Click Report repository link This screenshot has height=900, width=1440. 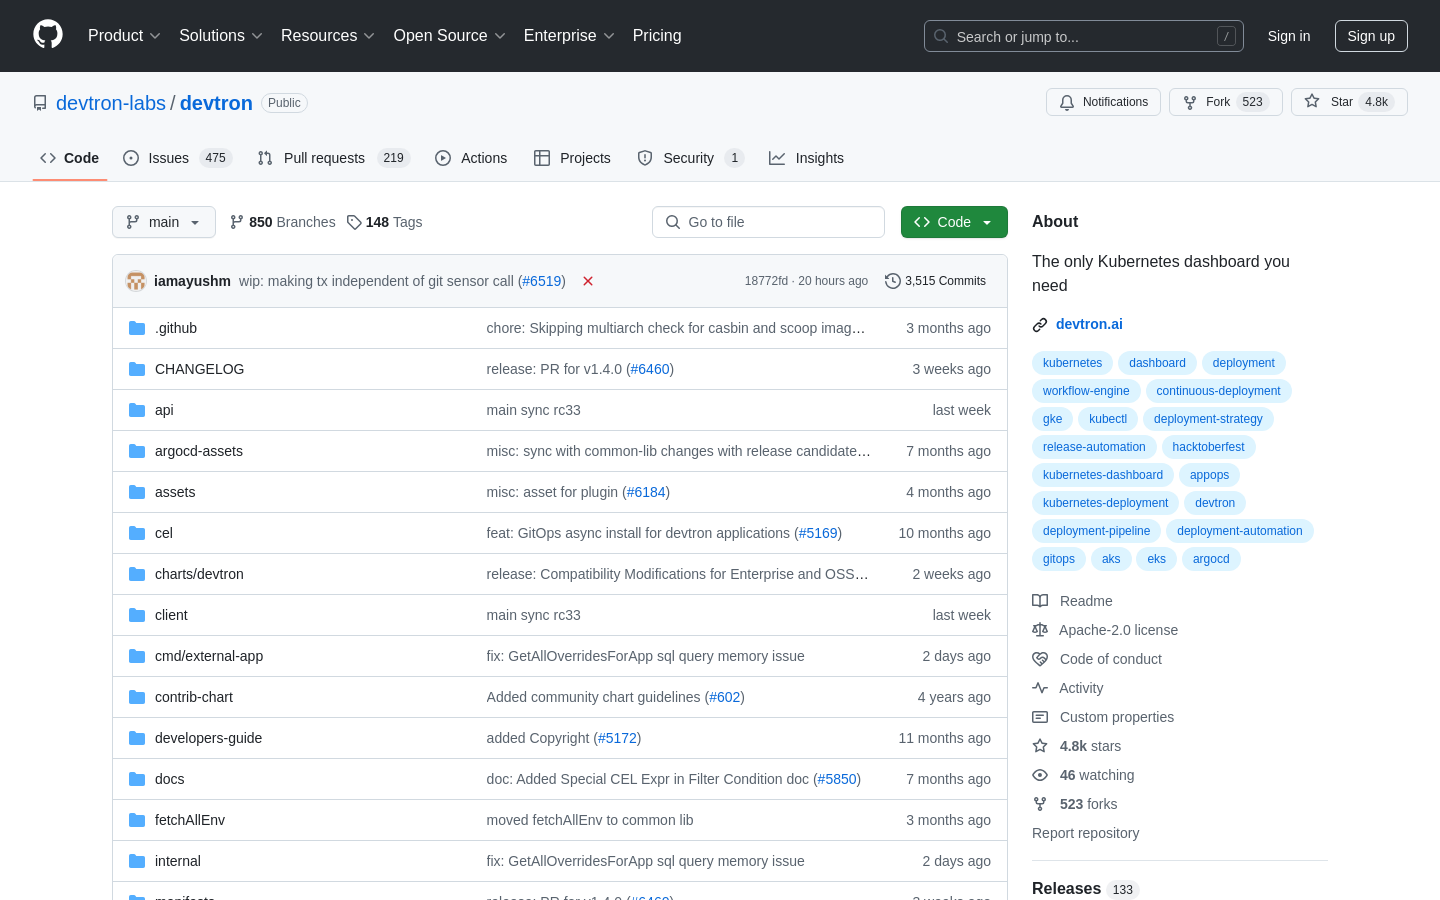(x=1085, y=833)
